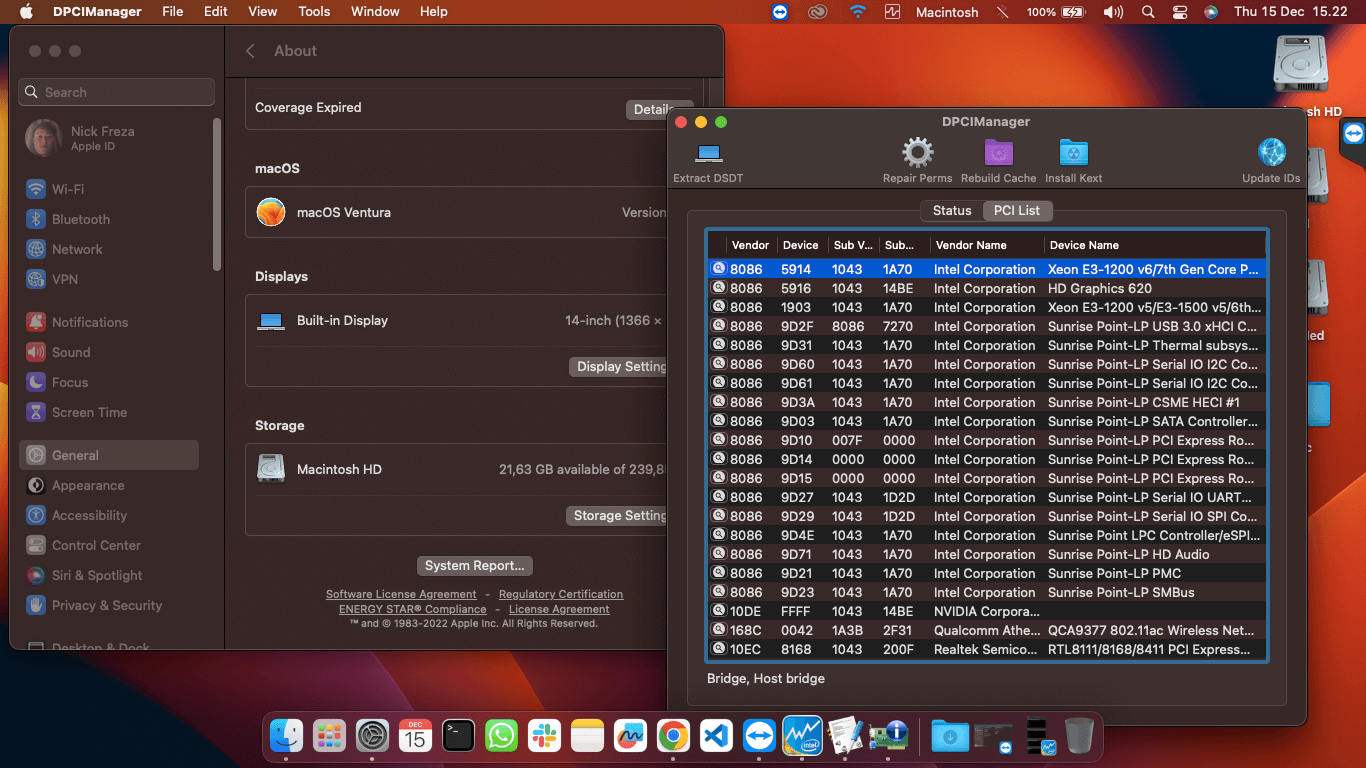Click the Install Kext icon
Viewport: 1366px width, 768px height.
pos(1073,153)
